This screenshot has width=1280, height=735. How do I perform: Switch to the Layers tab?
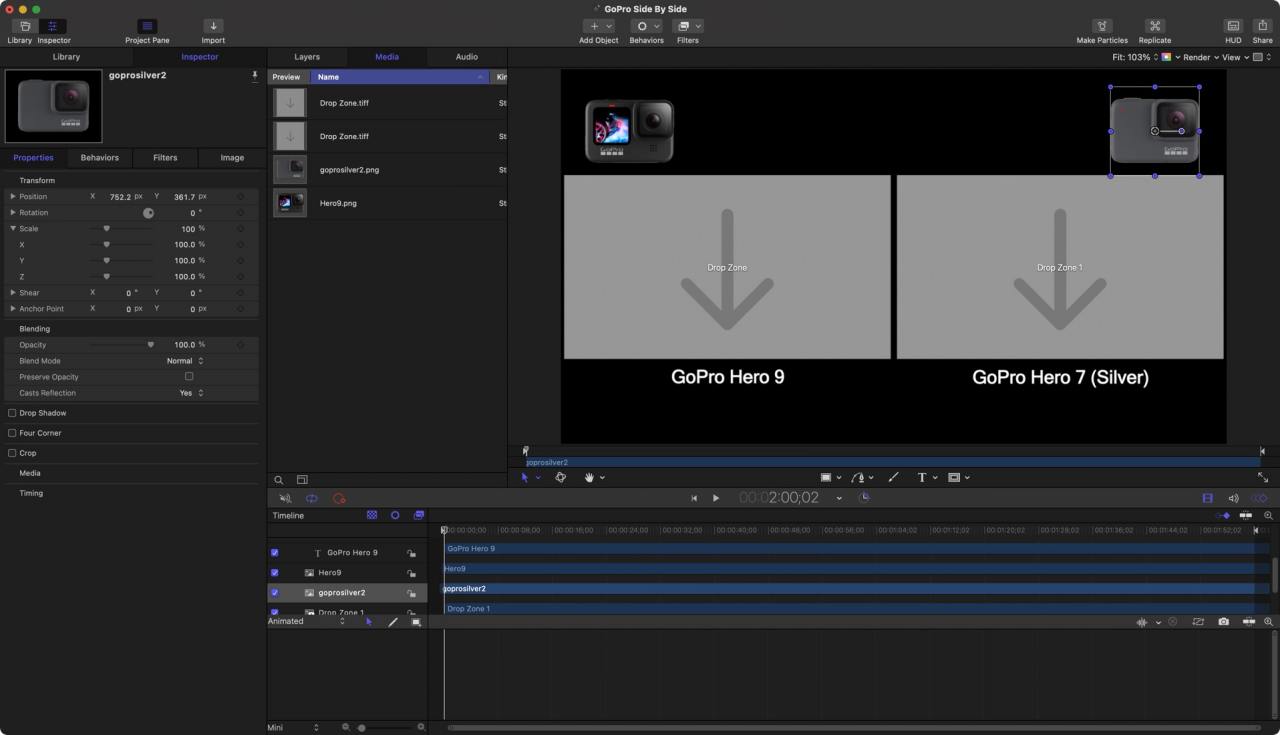pos(307,57)
